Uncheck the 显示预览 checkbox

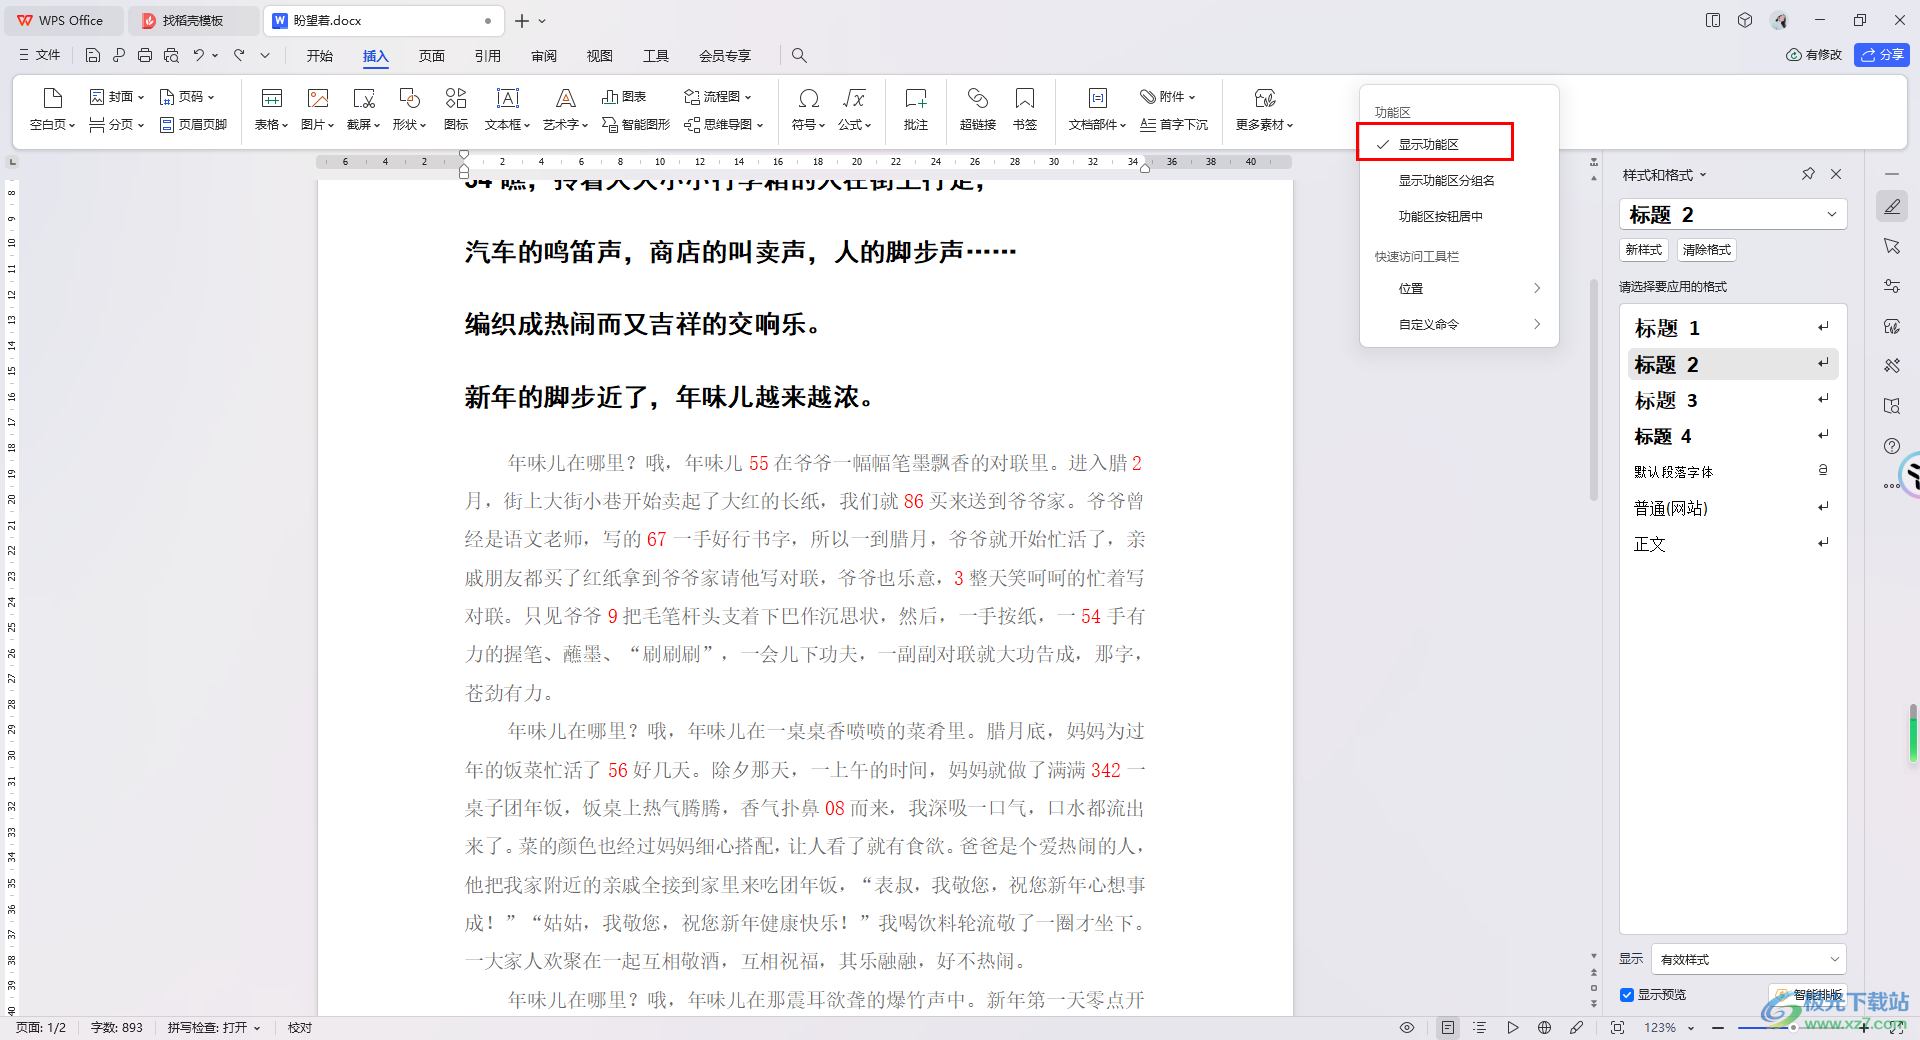pyautogui.click(x=1627, y=995)
